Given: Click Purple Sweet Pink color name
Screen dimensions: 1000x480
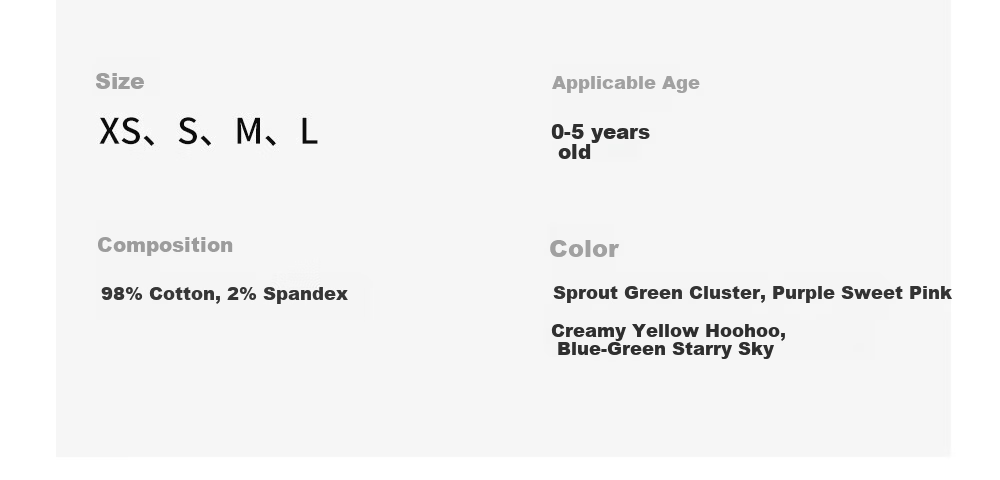Looking at the screenshot, I should (x=862, y=293).
